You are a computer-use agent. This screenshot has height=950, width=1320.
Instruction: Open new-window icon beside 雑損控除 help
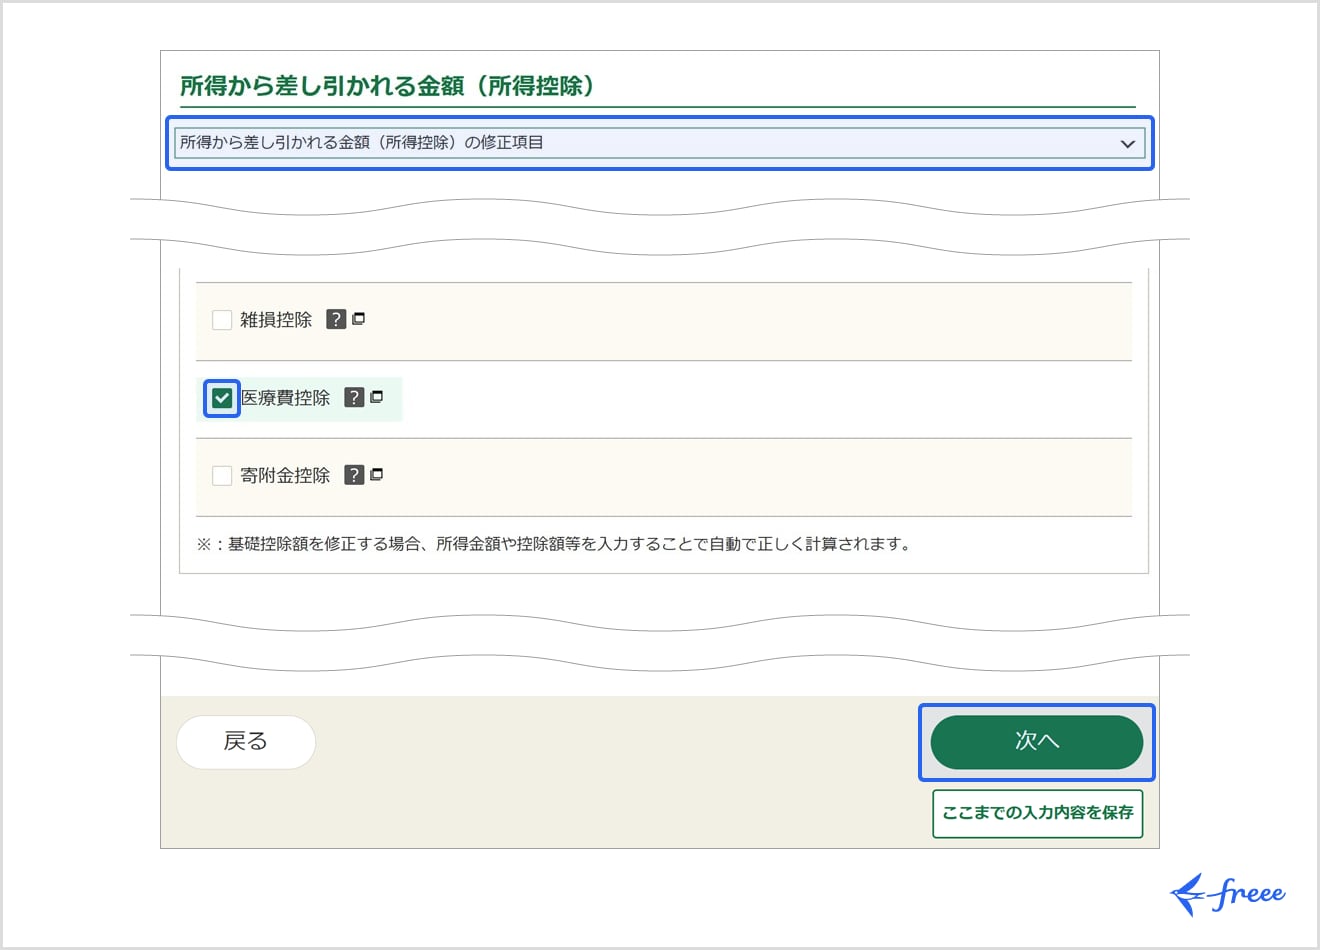[358, 319]
